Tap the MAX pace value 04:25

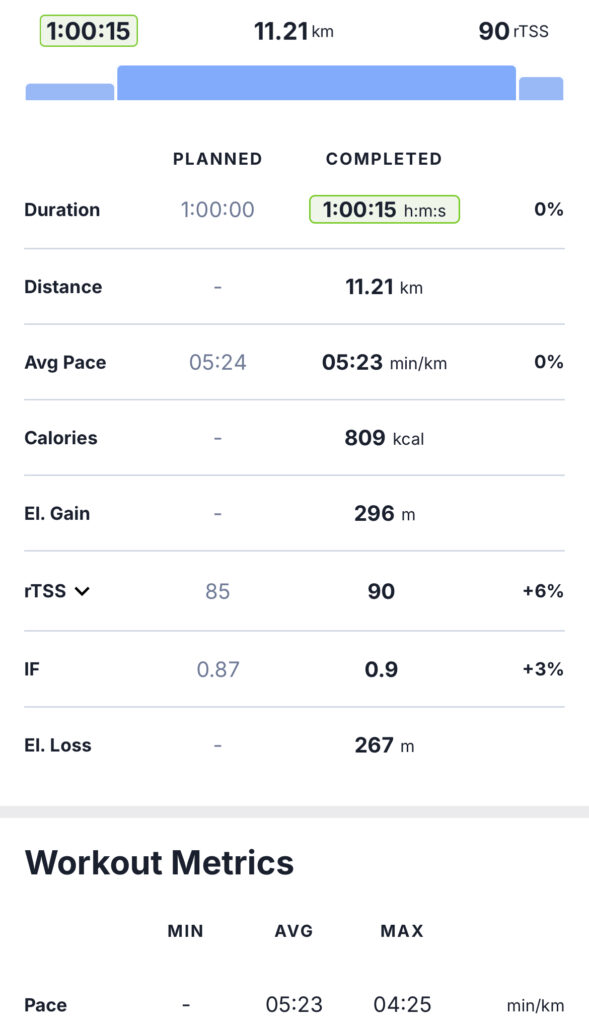pos(402,1004)
